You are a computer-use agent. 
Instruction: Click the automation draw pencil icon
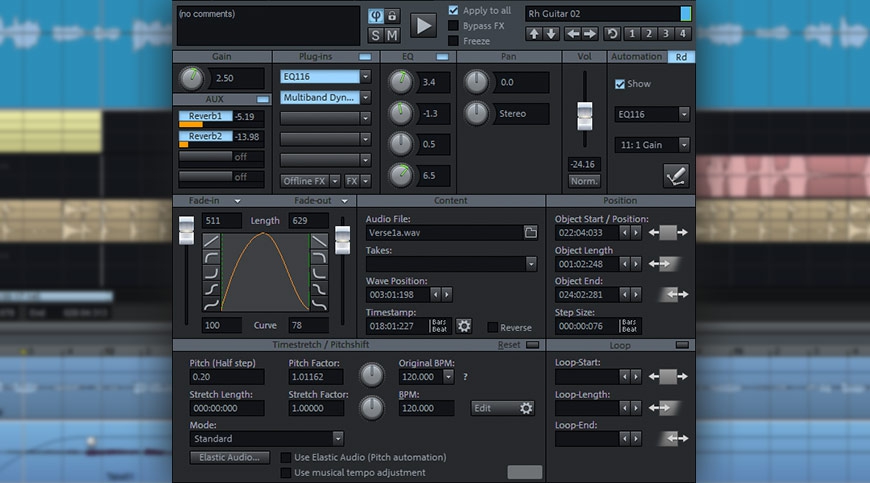[x=677, y=176]
